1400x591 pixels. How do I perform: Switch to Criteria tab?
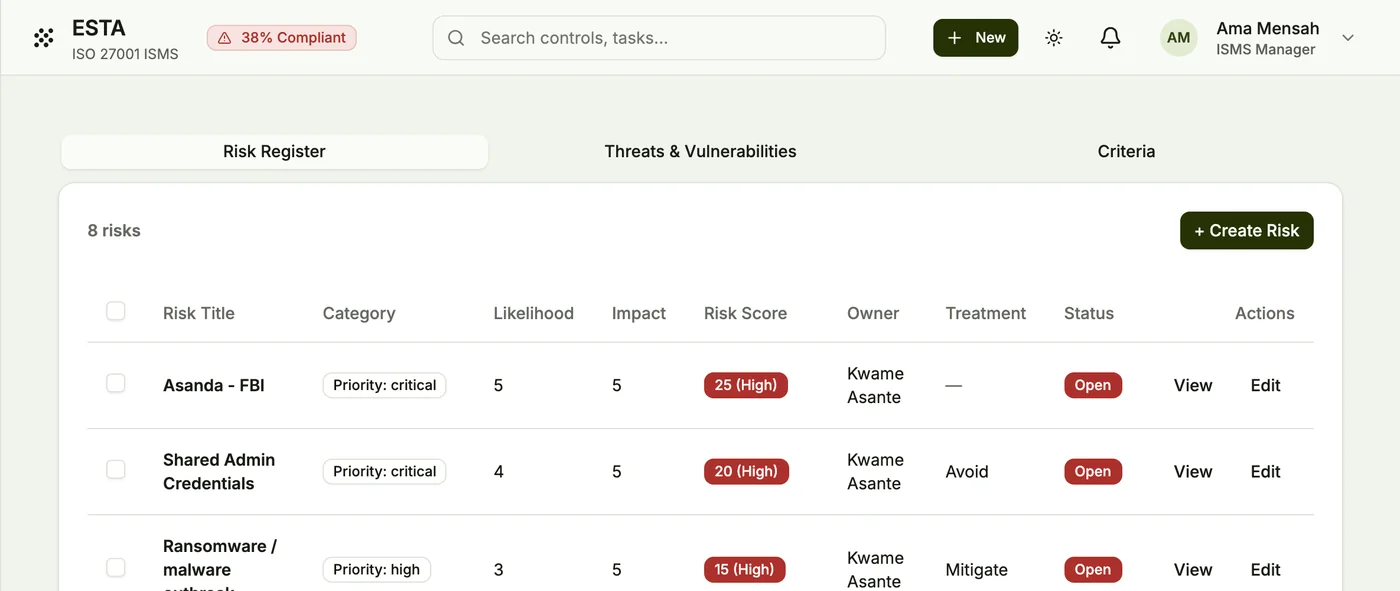[x=1126, y=152]
